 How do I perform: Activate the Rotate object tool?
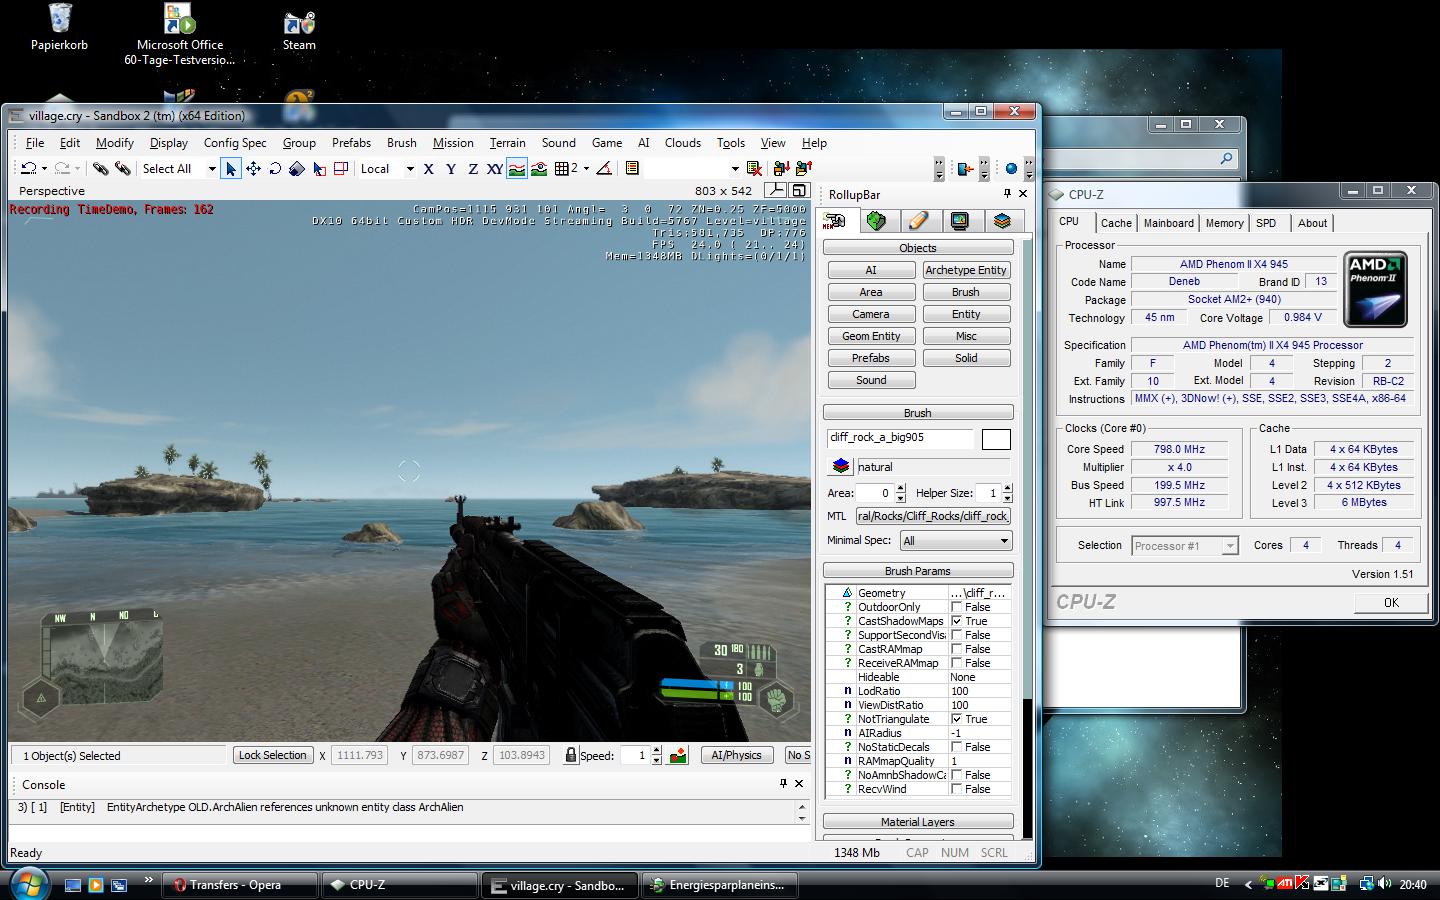275,169
